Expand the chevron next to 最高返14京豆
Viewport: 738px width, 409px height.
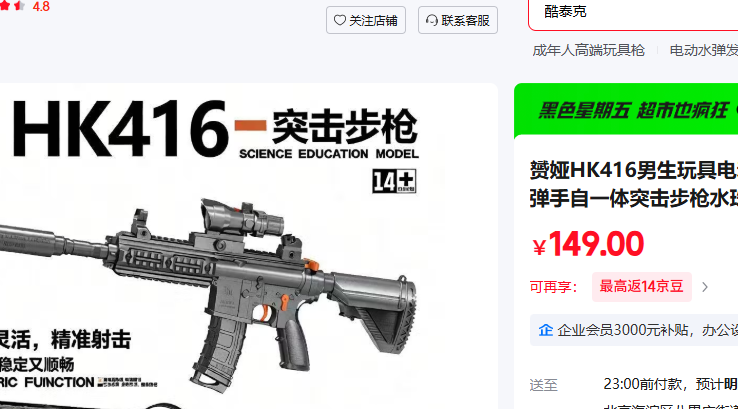705,287
